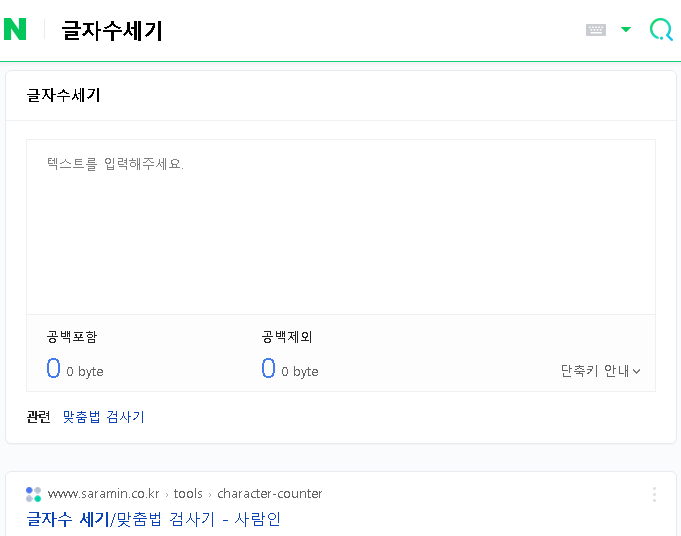
Task: Expand 단축키 안내 shortcut guide
Action: pyautogui.click(x=601, y=371)
